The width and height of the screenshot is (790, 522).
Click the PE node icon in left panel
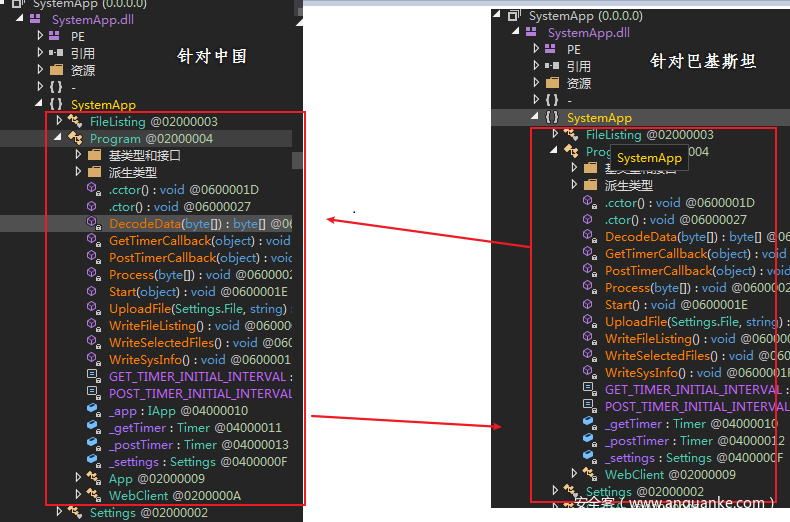(x=55, y=36)
